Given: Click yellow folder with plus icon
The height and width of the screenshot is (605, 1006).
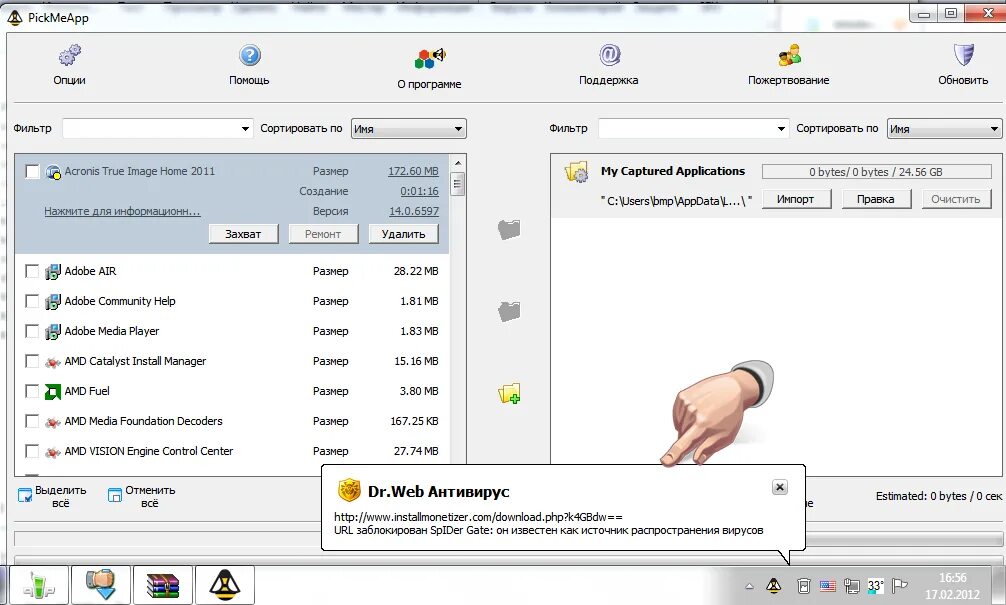Looking at the screenshot, I should tap(509, 393).
